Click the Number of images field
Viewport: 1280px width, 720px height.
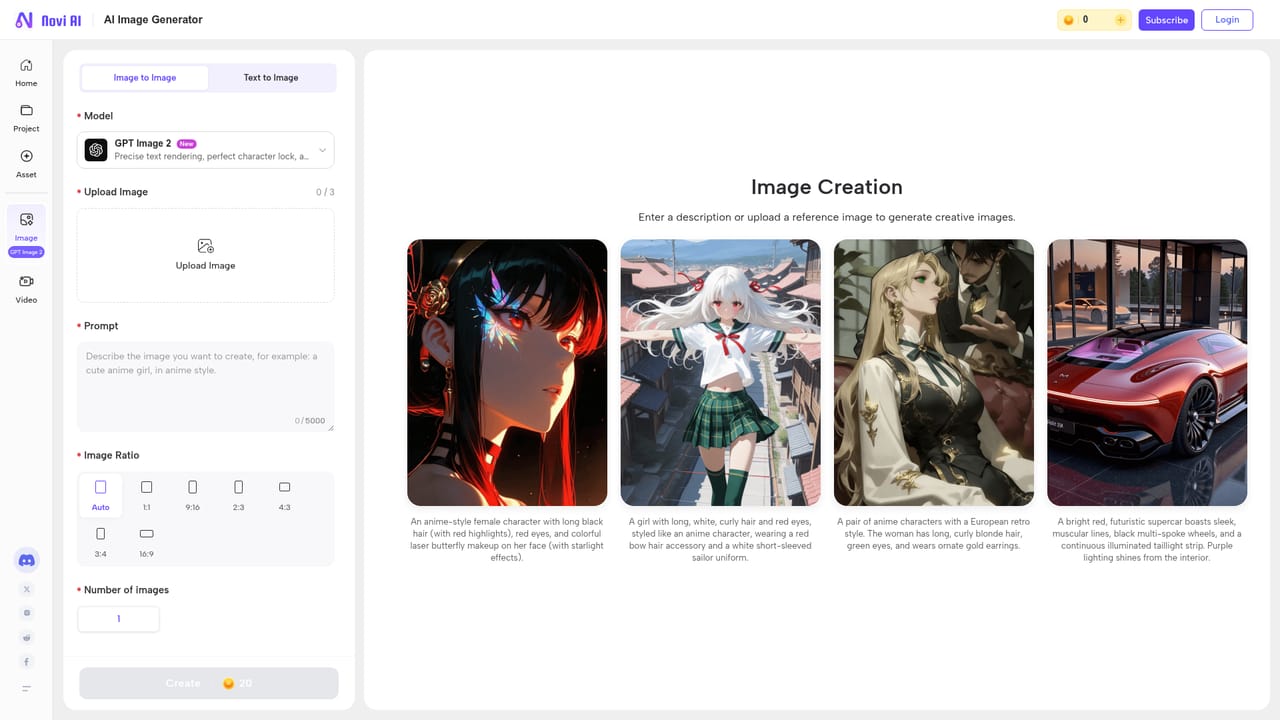(x=118, y=619)
